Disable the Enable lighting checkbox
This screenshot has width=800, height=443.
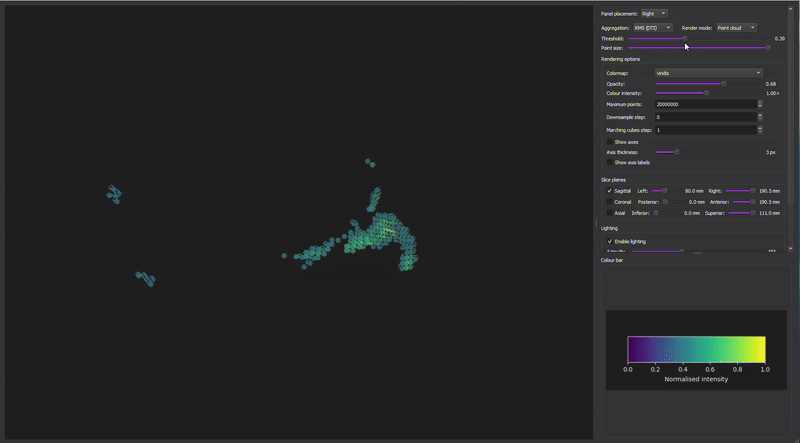(610, 241)
